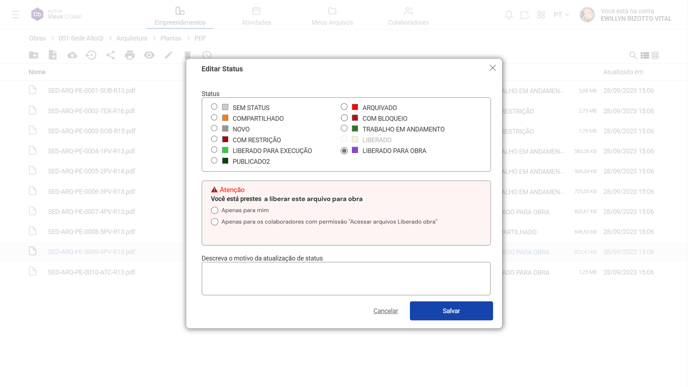
Task: Click the status update reason text field
Action: 346,279
